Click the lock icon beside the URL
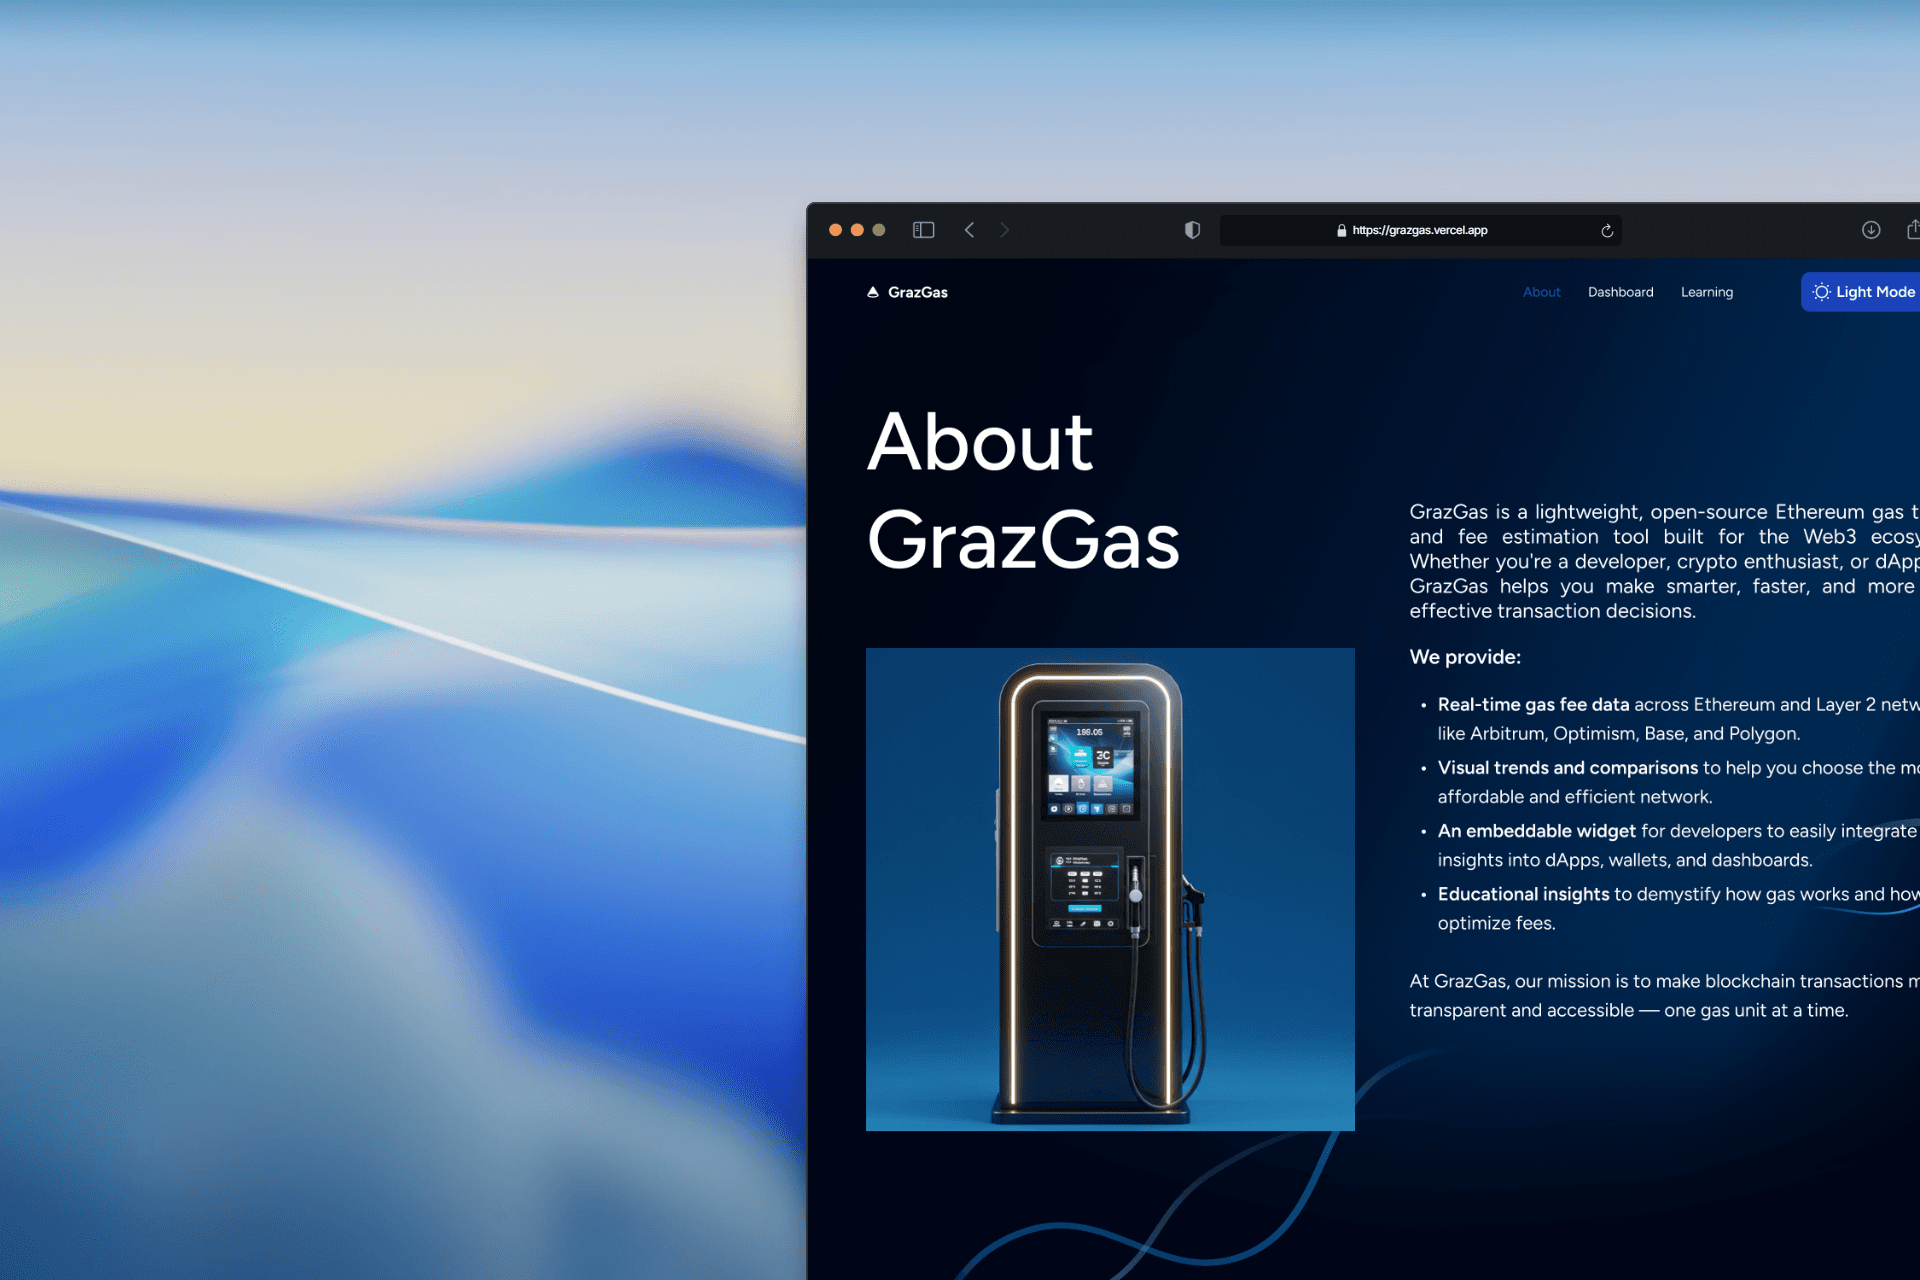The height and width of the screenshot is (1280, 1920). point(1341,231)
